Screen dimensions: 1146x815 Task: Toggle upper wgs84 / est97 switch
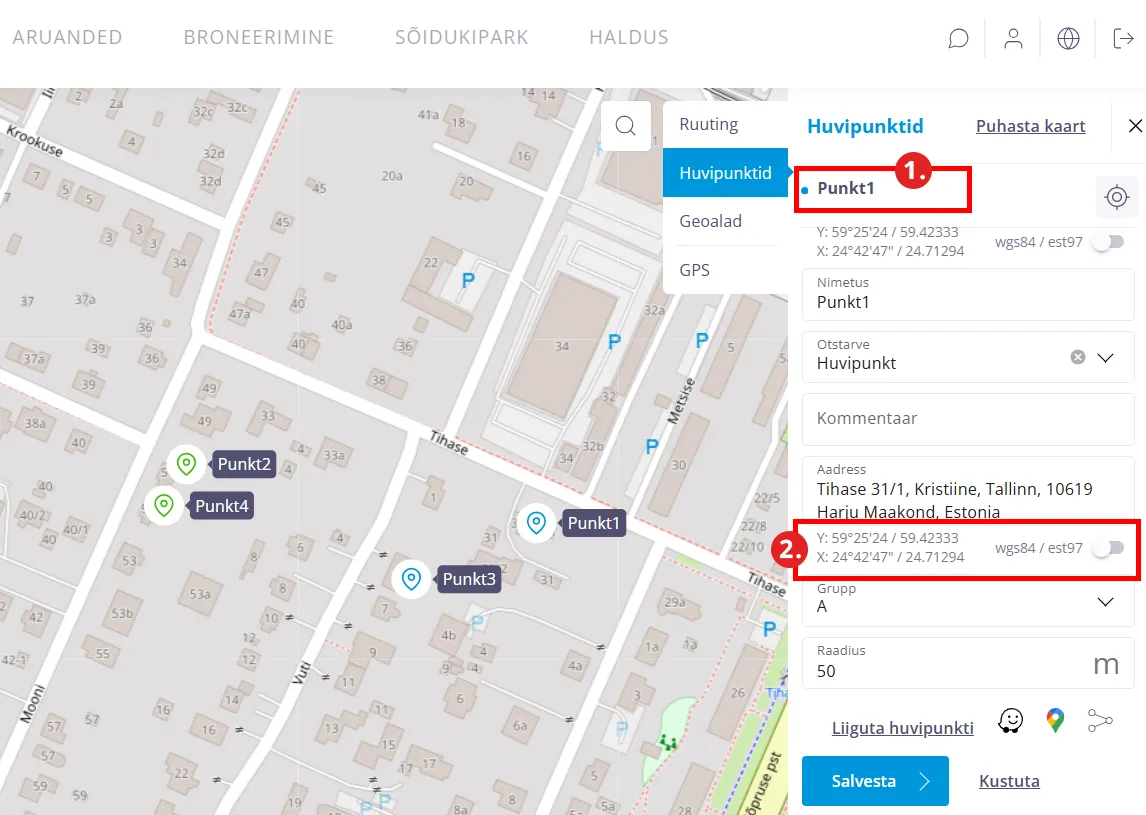tap(1108, 242)
